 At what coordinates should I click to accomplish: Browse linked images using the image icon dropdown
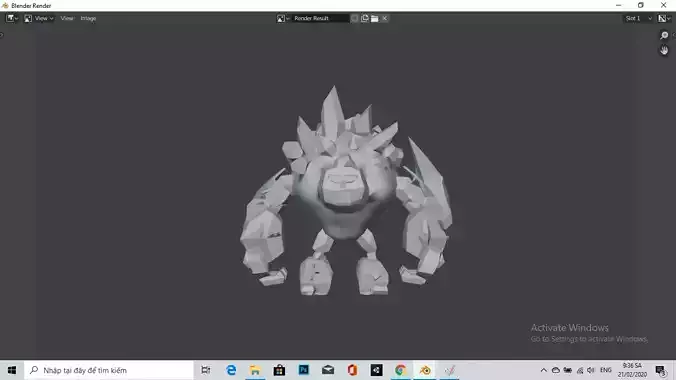point(283,18)
